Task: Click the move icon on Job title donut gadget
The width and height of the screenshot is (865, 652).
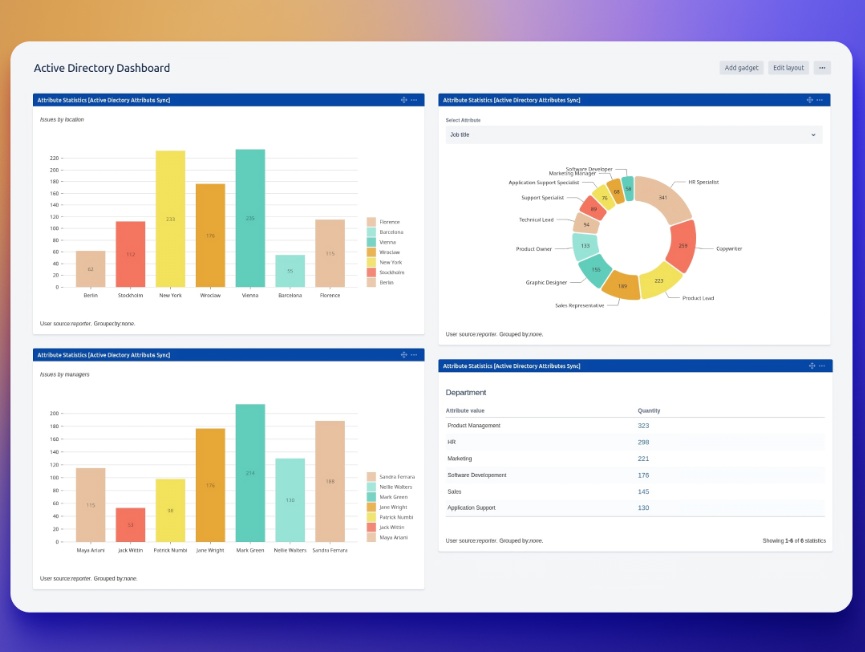Action: tap(812, 99)
